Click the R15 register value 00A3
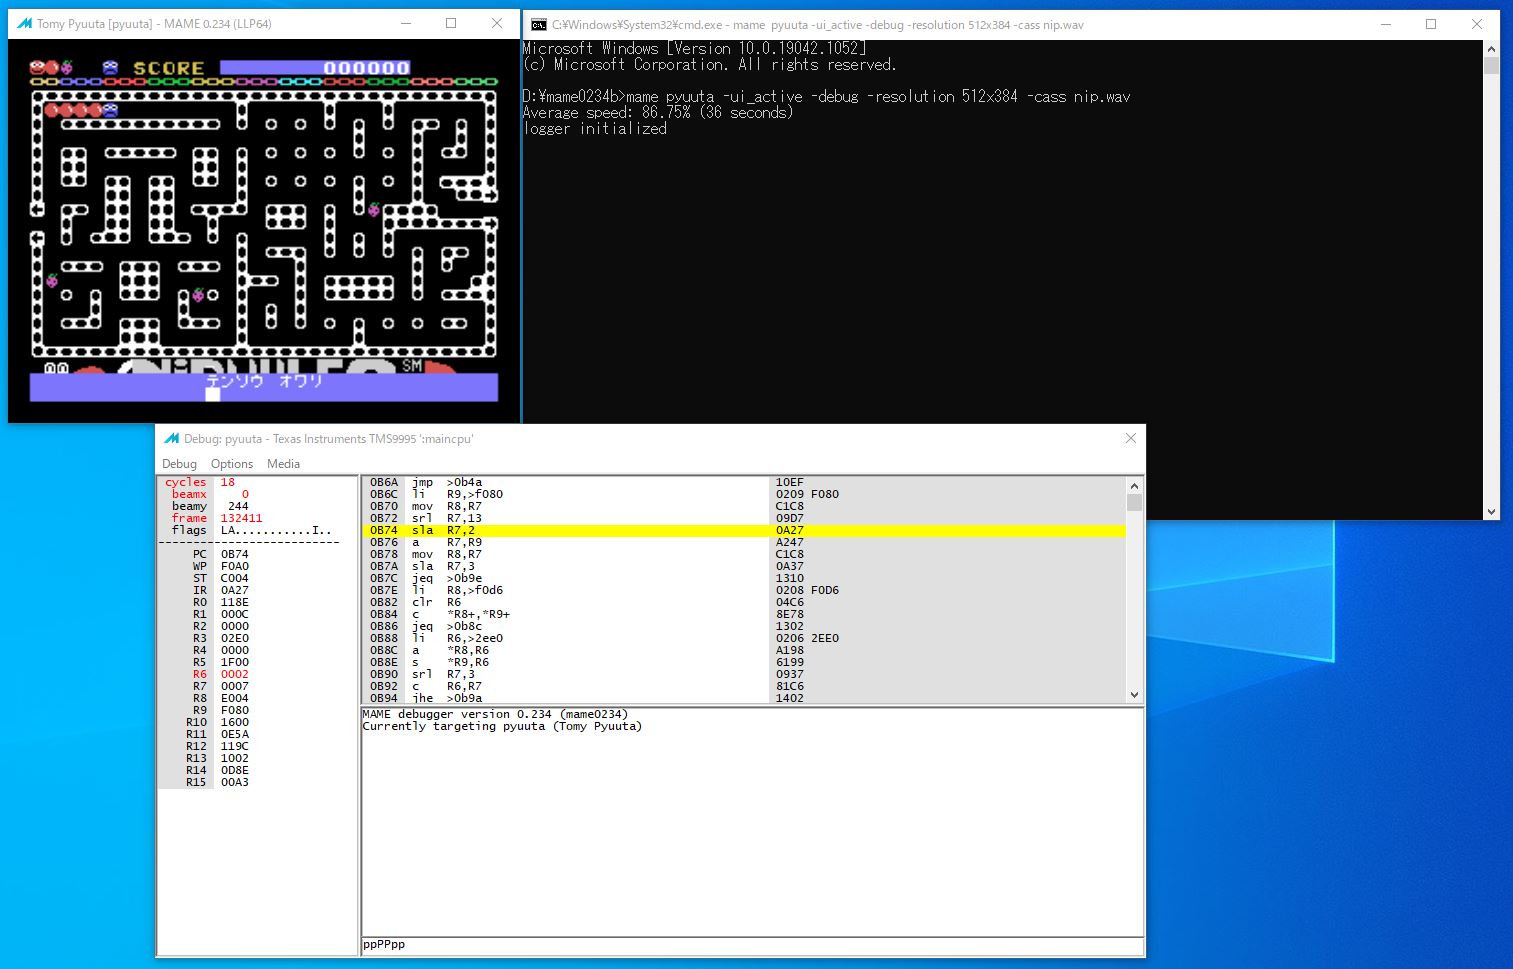Image resolution: width=1513 pixels, height=969 pixels. point(235,782)
